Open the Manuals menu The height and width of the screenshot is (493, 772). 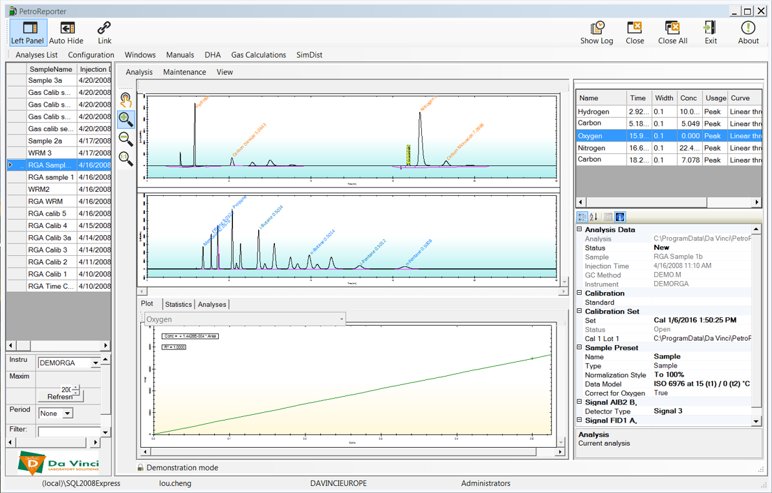pos(180,55)
